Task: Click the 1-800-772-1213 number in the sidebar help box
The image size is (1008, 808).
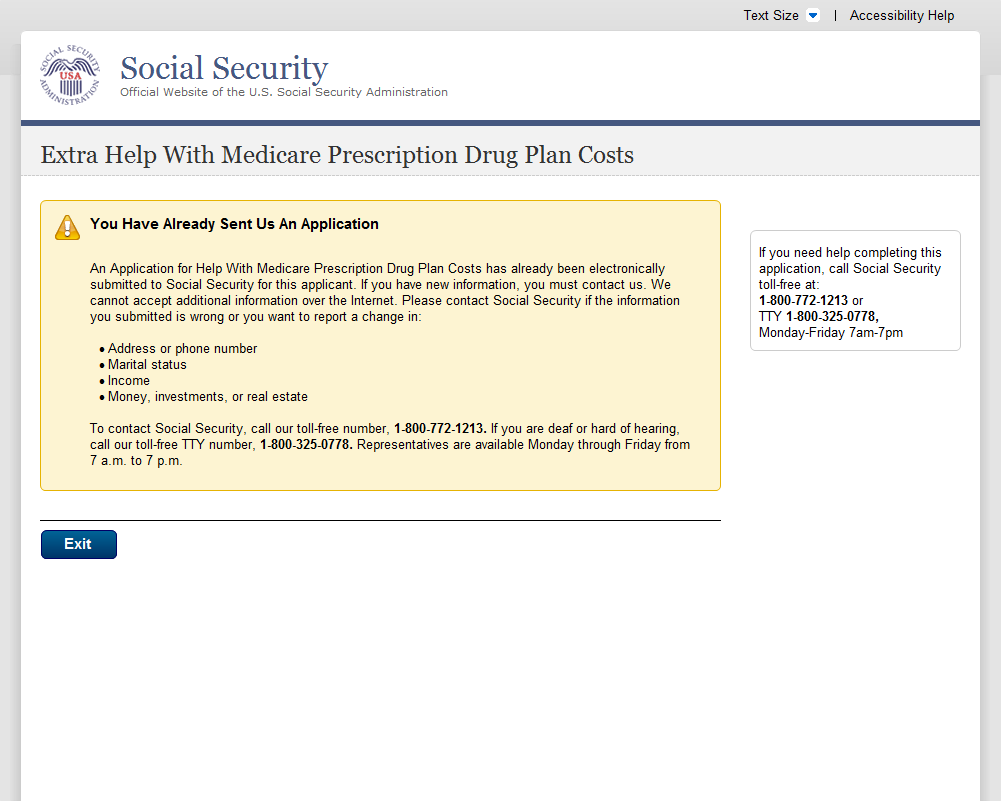Action: (803, 301)
